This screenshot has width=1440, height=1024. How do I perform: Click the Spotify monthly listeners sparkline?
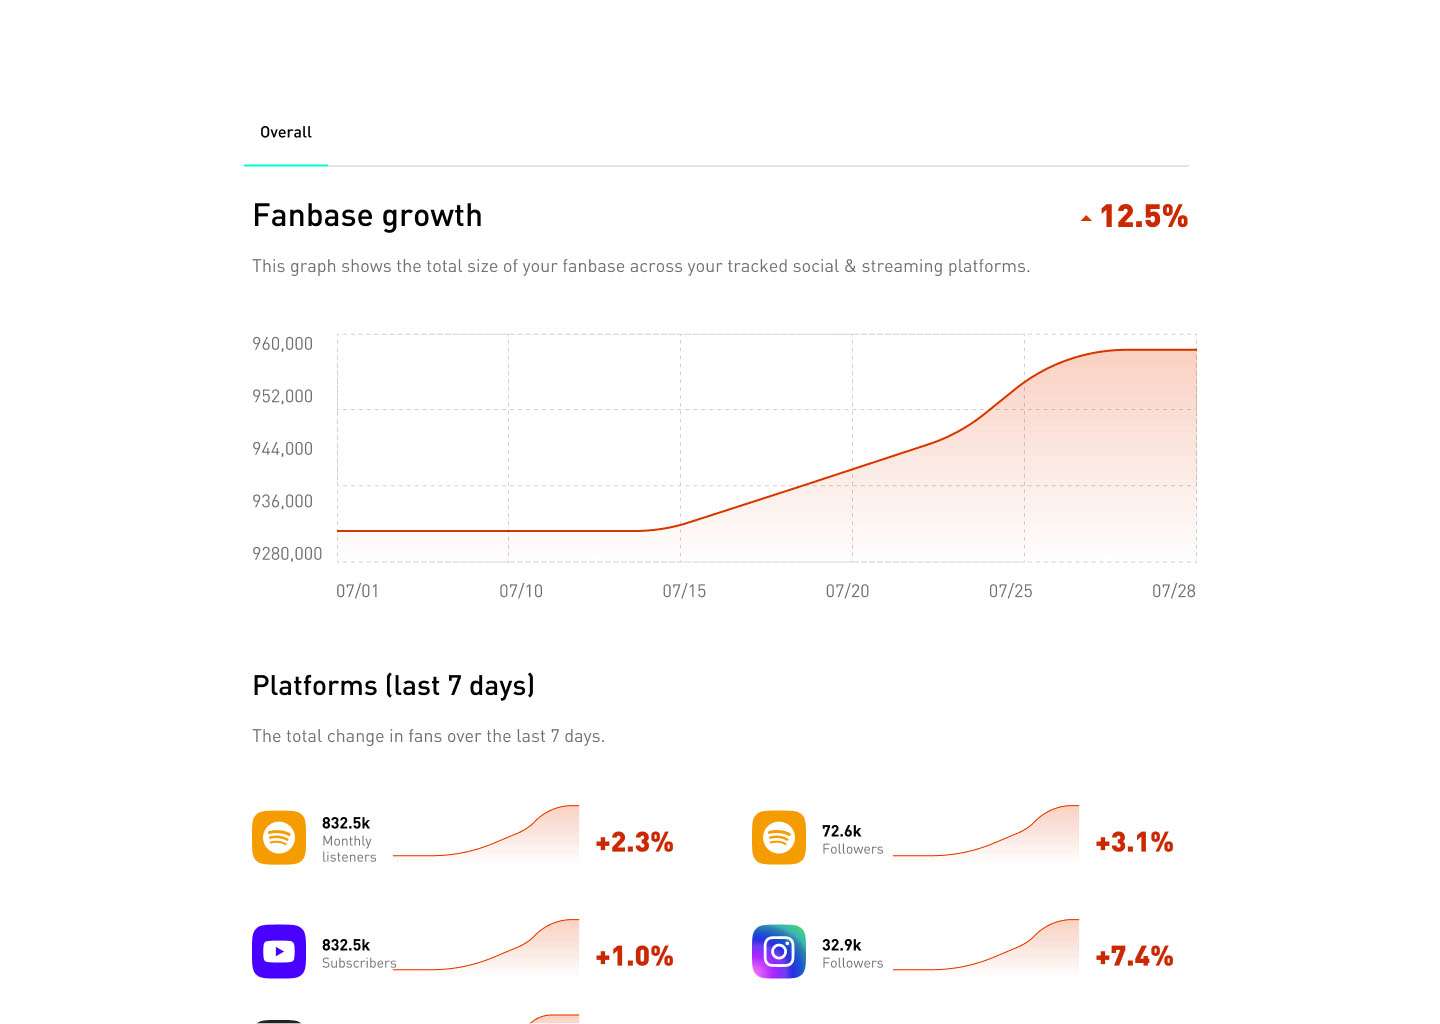tap(486, 834)
